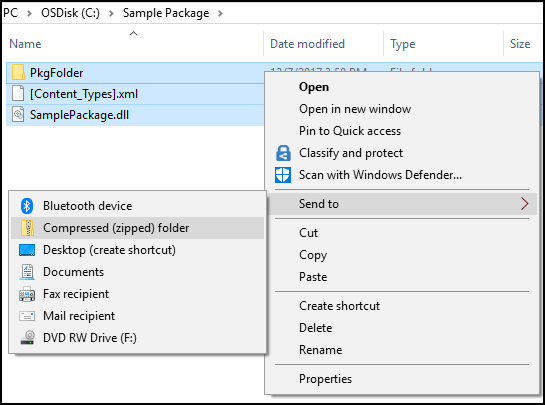Sort files by Date modified column
545x405 pixels.
[x=307, y=44]
